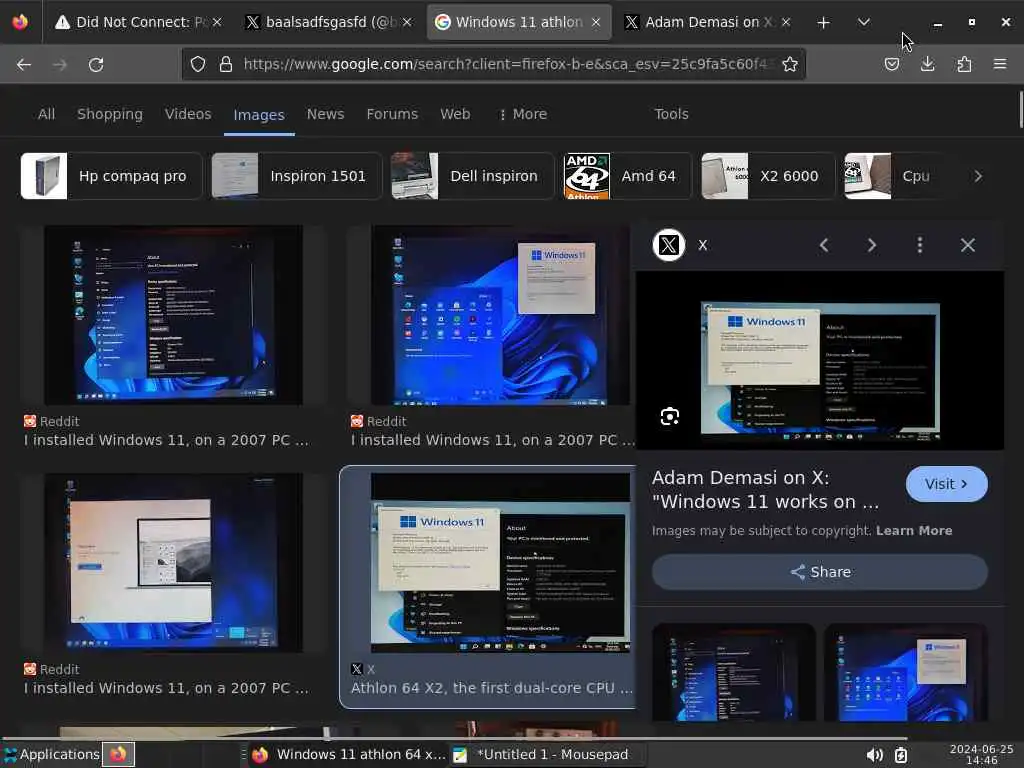Search inside image with the Lens icon

[670, 417]
